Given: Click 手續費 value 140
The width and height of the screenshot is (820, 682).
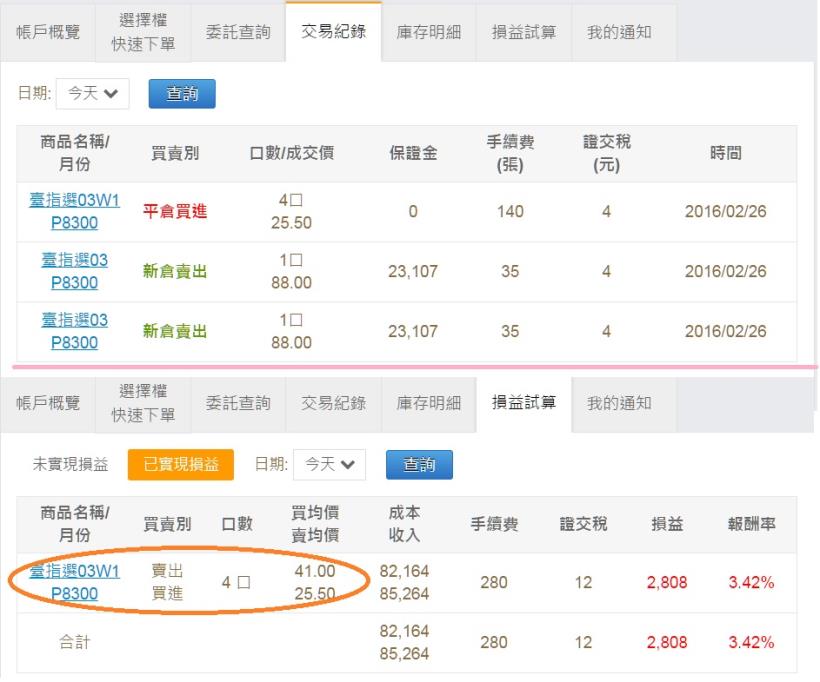Looking at the screenshot, I should pyautogui.click(x=510, y=211).
